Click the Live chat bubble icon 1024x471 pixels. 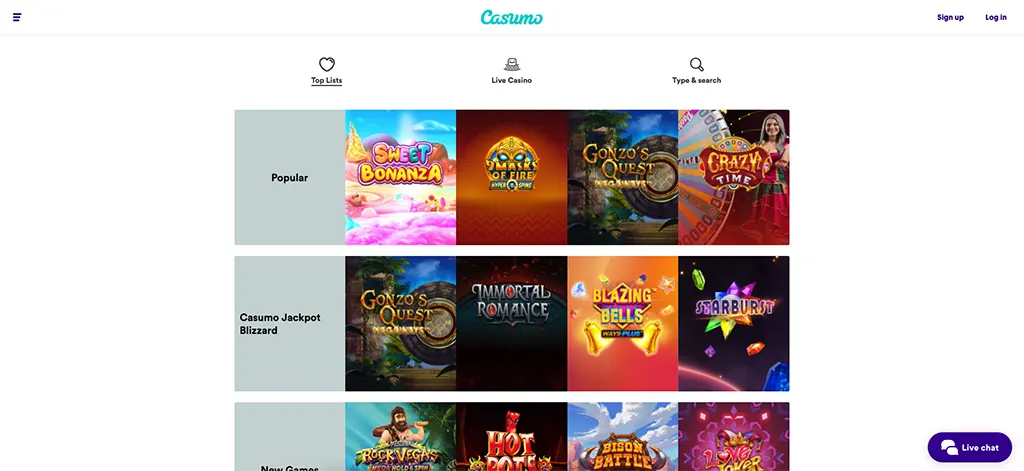pos(949,447)
